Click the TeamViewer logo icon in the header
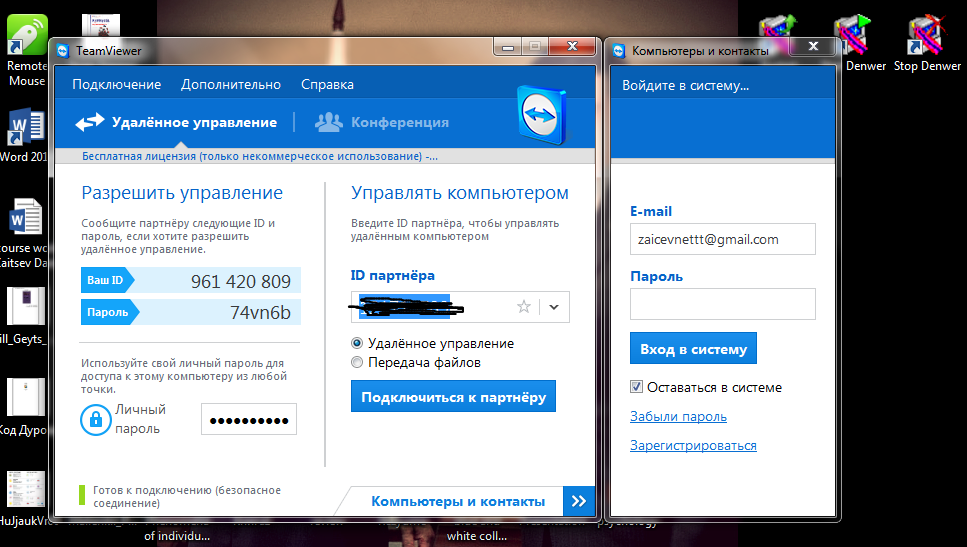This screenshot has height=547, width=967. [543, 115]
